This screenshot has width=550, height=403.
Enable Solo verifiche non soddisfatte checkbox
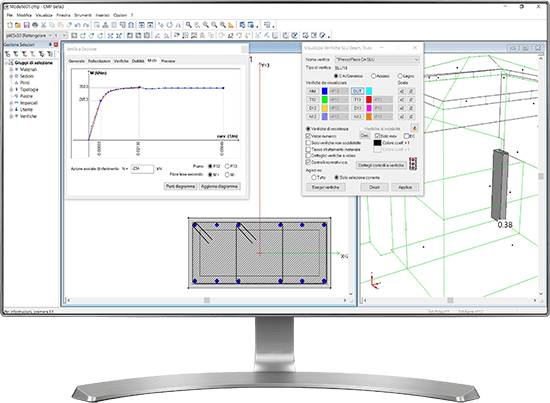(x=308, y=143)
